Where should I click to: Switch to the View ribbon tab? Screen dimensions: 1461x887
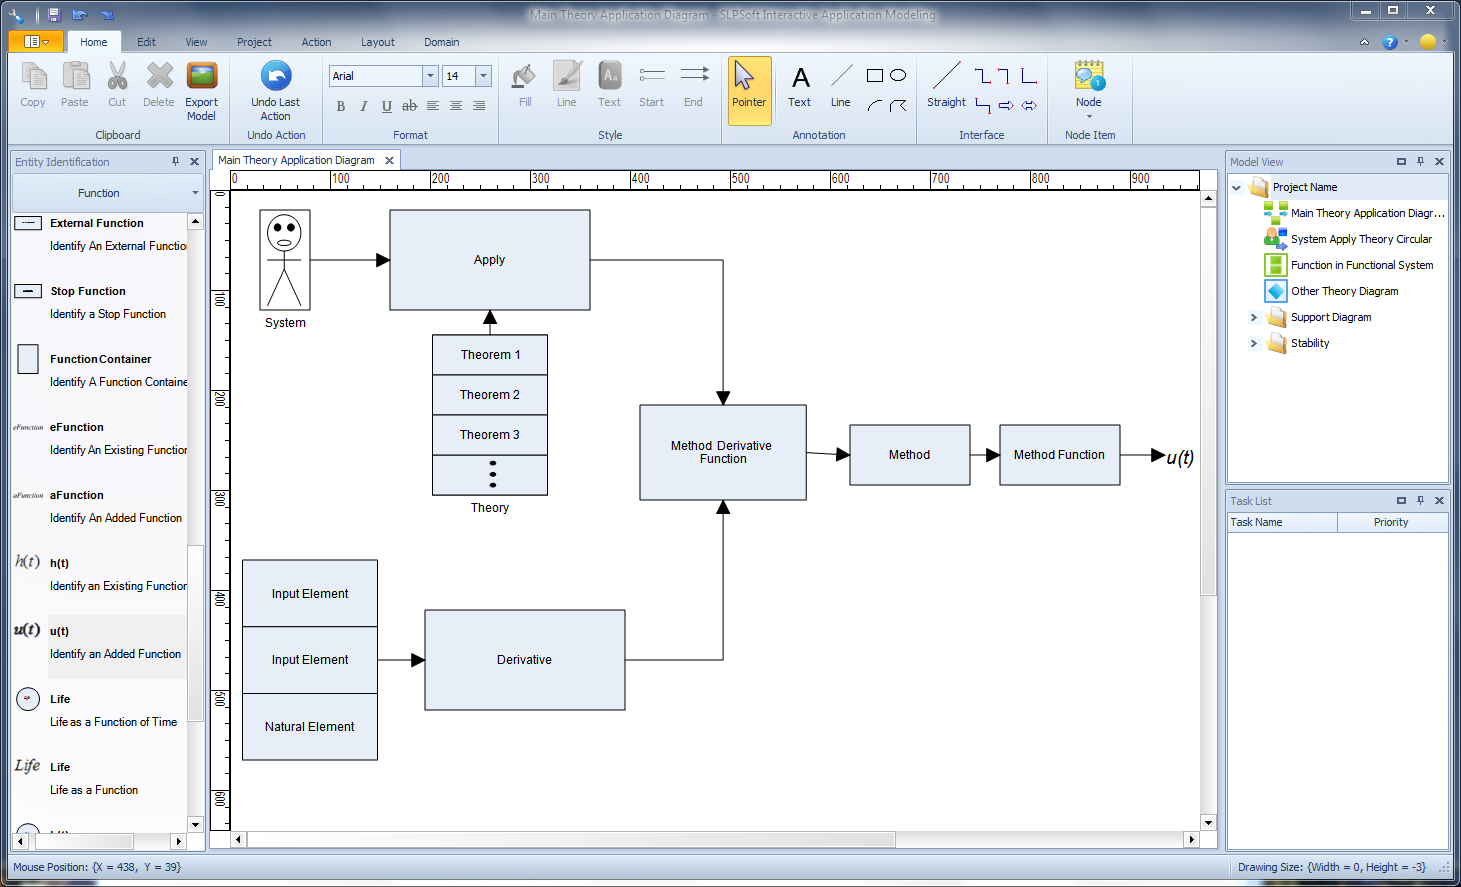pyautogui.click(x=197, y=42)
